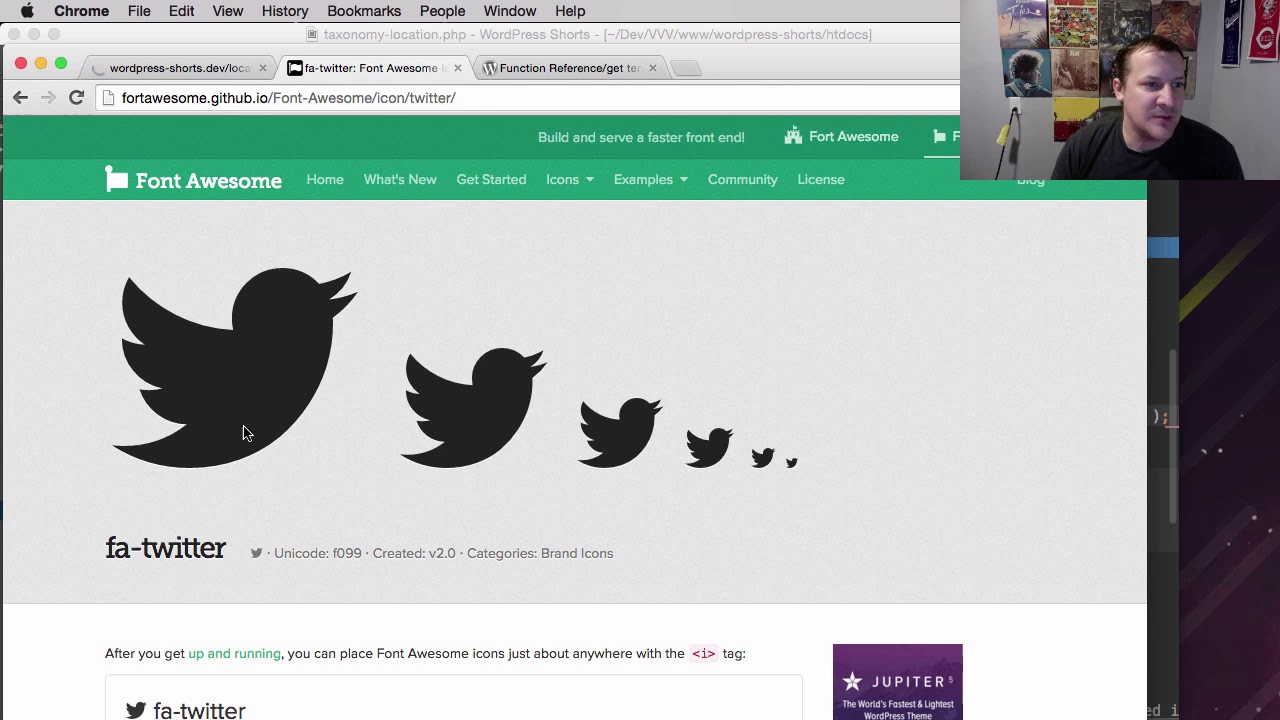Screen dimensions: 1280x720
Task: Click the Unicode: f099 text
Action: (x=318, y=553)
